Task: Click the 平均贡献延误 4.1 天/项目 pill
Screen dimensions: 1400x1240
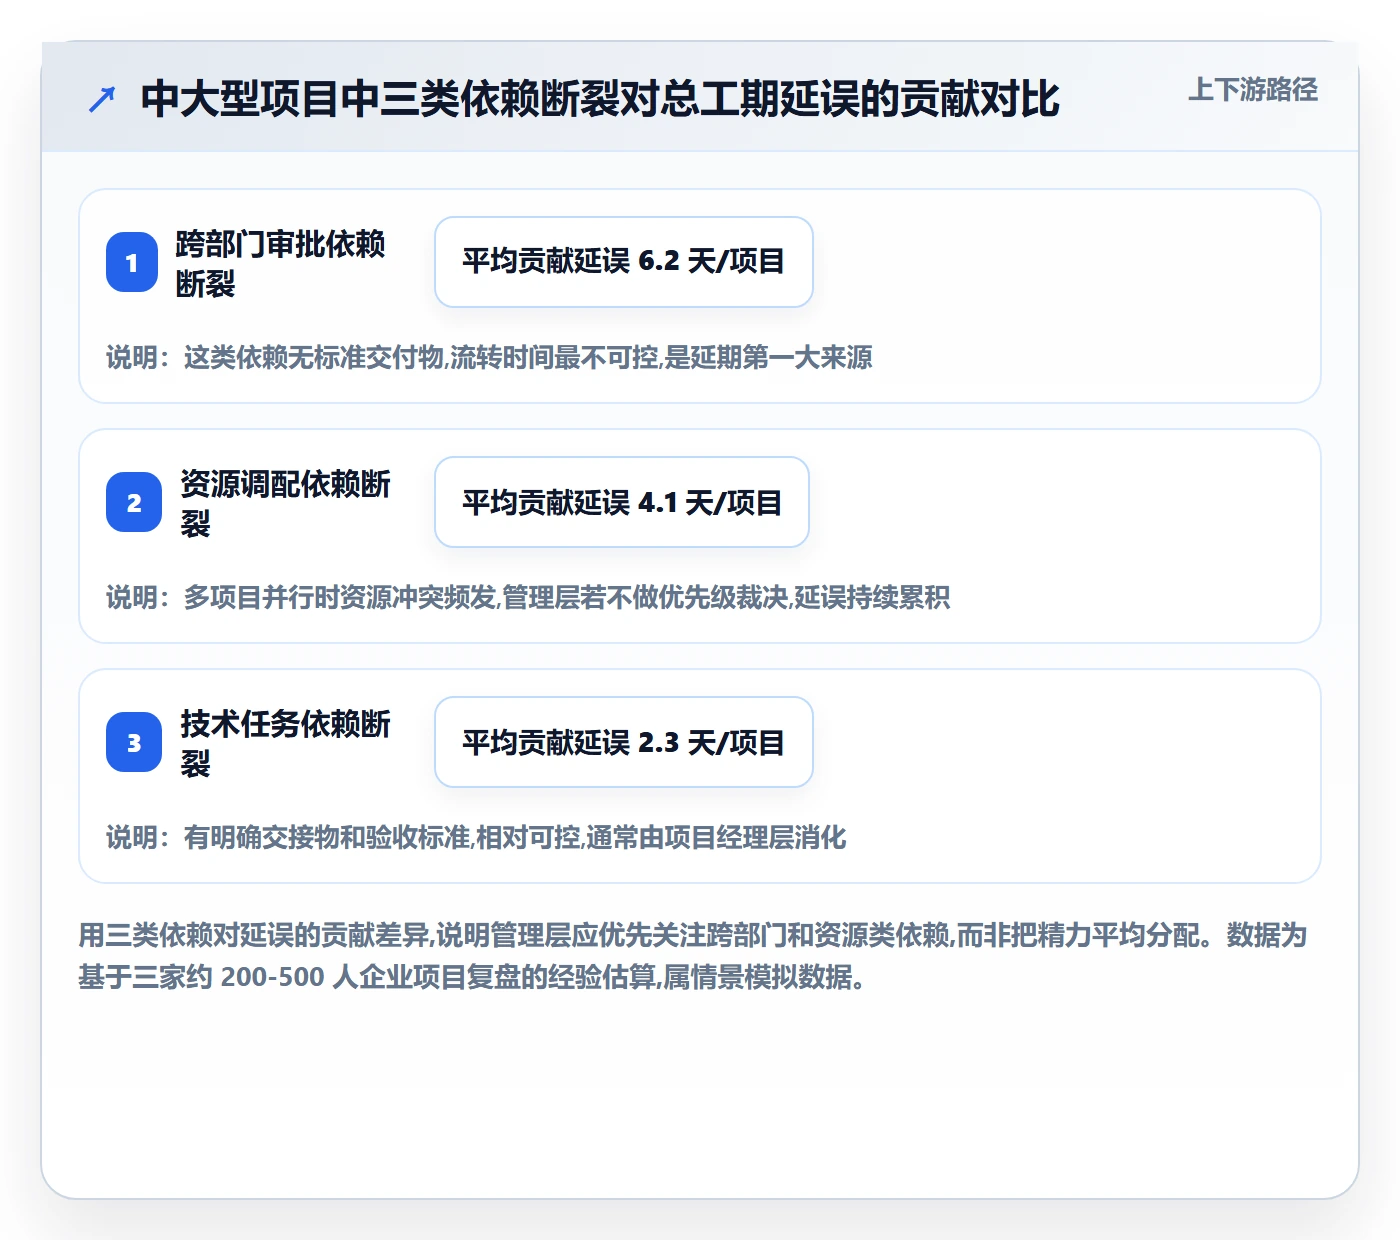Action: click(x=622, y=502)
